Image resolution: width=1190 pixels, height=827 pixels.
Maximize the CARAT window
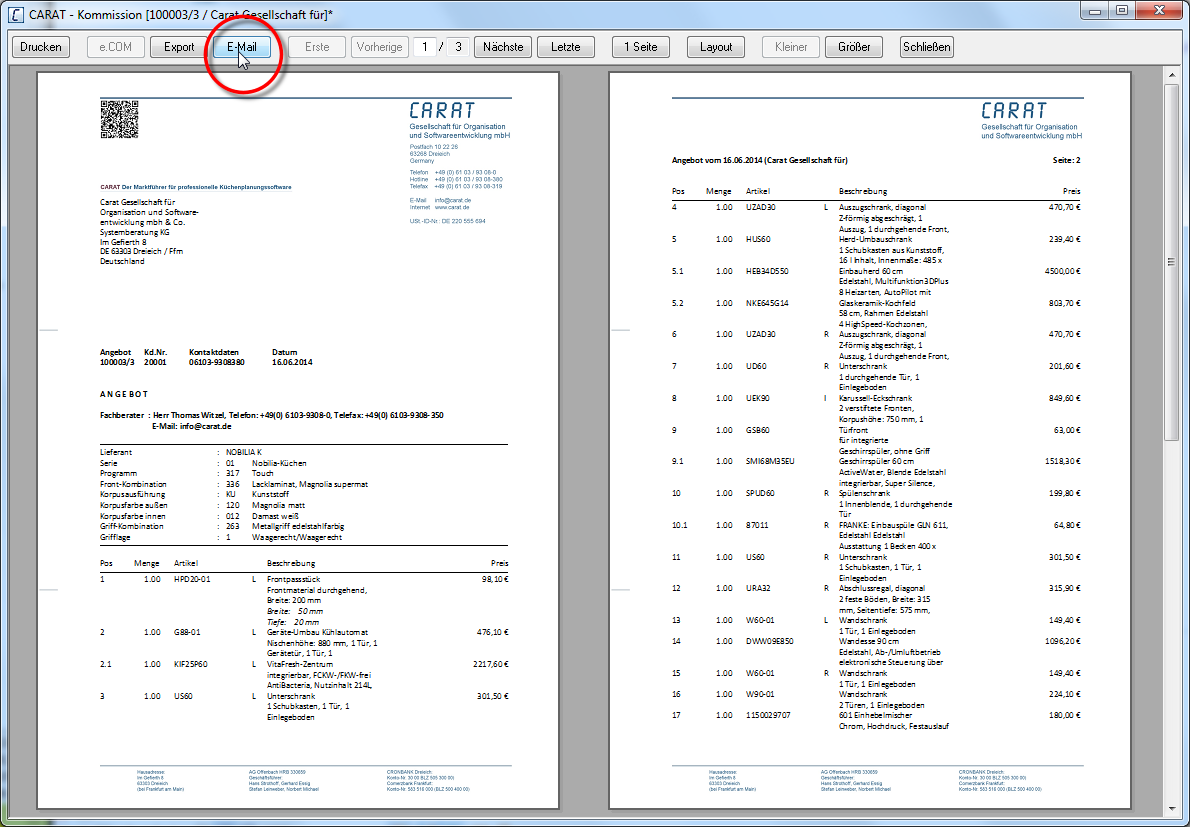click(x=1121, y=10)
